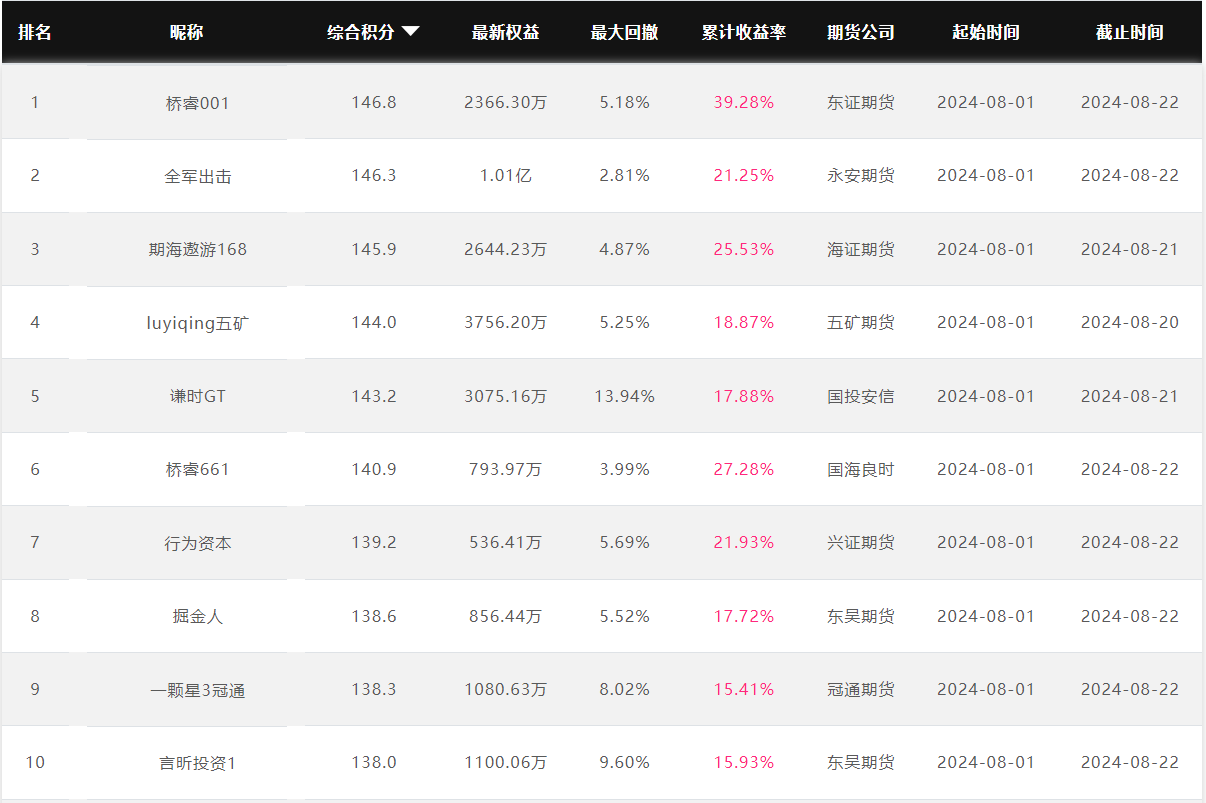Click equity value 2644.23万
Image resolution: width=1206 pixels, height=803 pixels.
point(506,249)
